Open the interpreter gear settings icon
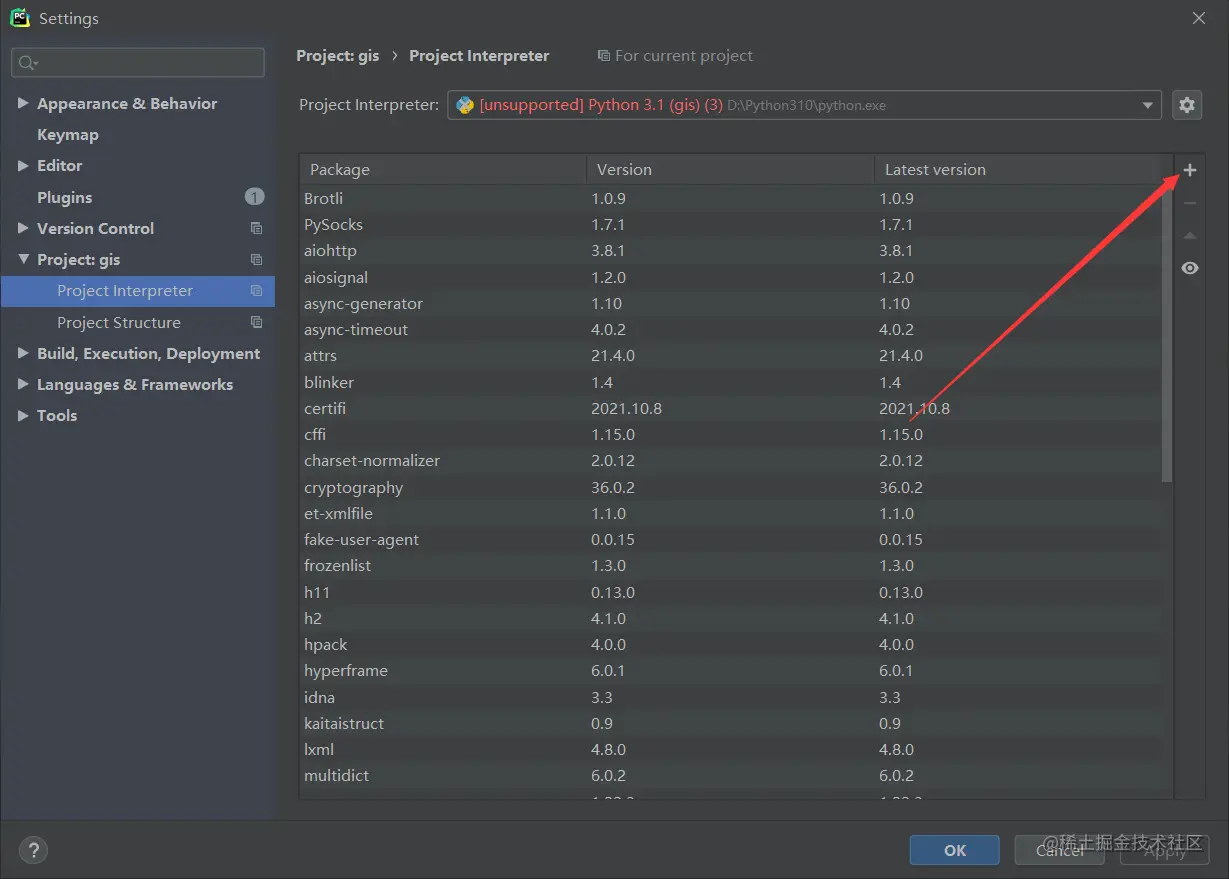 point(1187,104)
